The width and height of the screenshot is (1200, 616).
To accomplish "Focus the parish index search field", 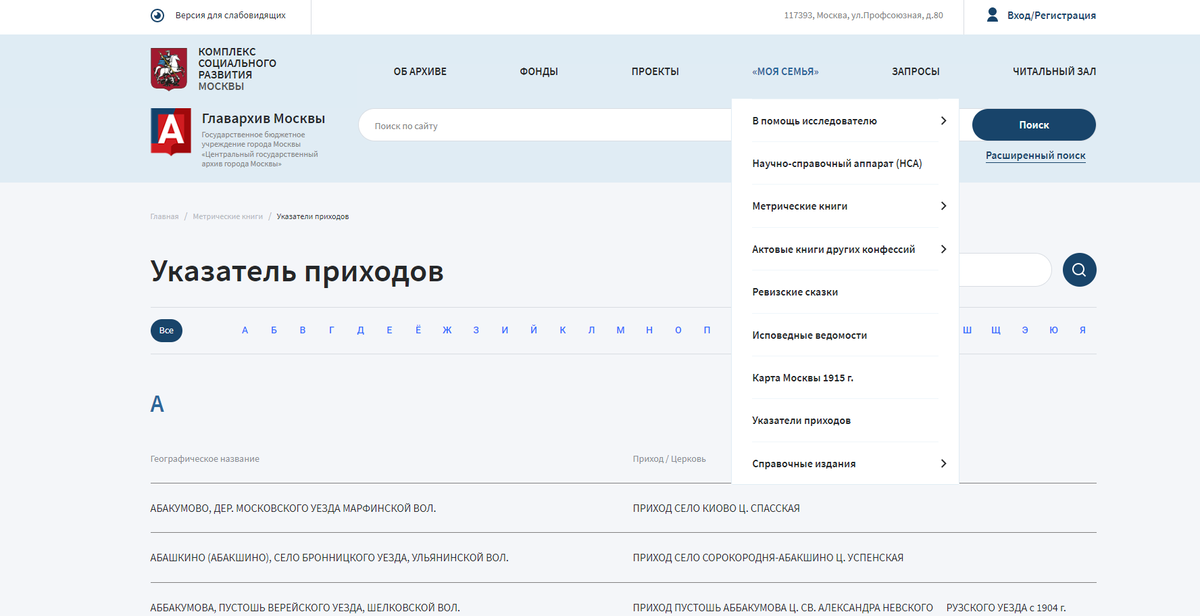I will click(x=1005, y=270).
